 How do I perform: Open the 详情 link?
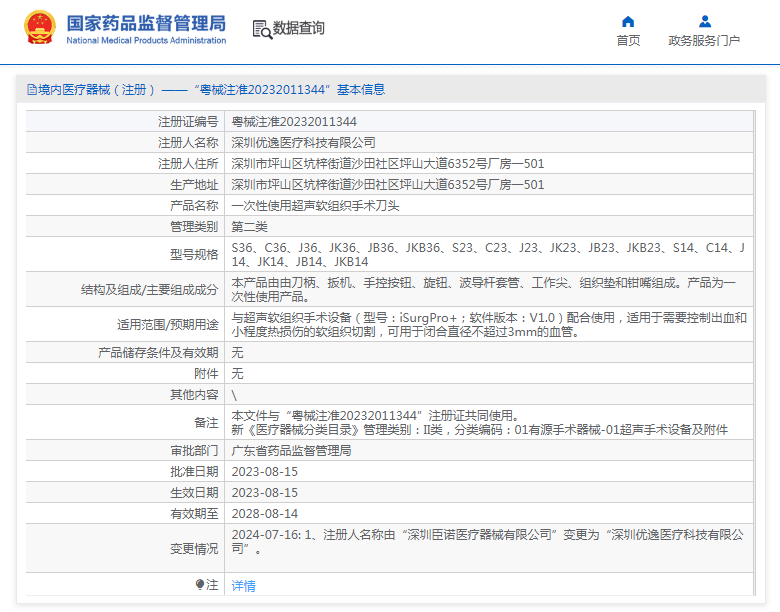click(243, 586)
